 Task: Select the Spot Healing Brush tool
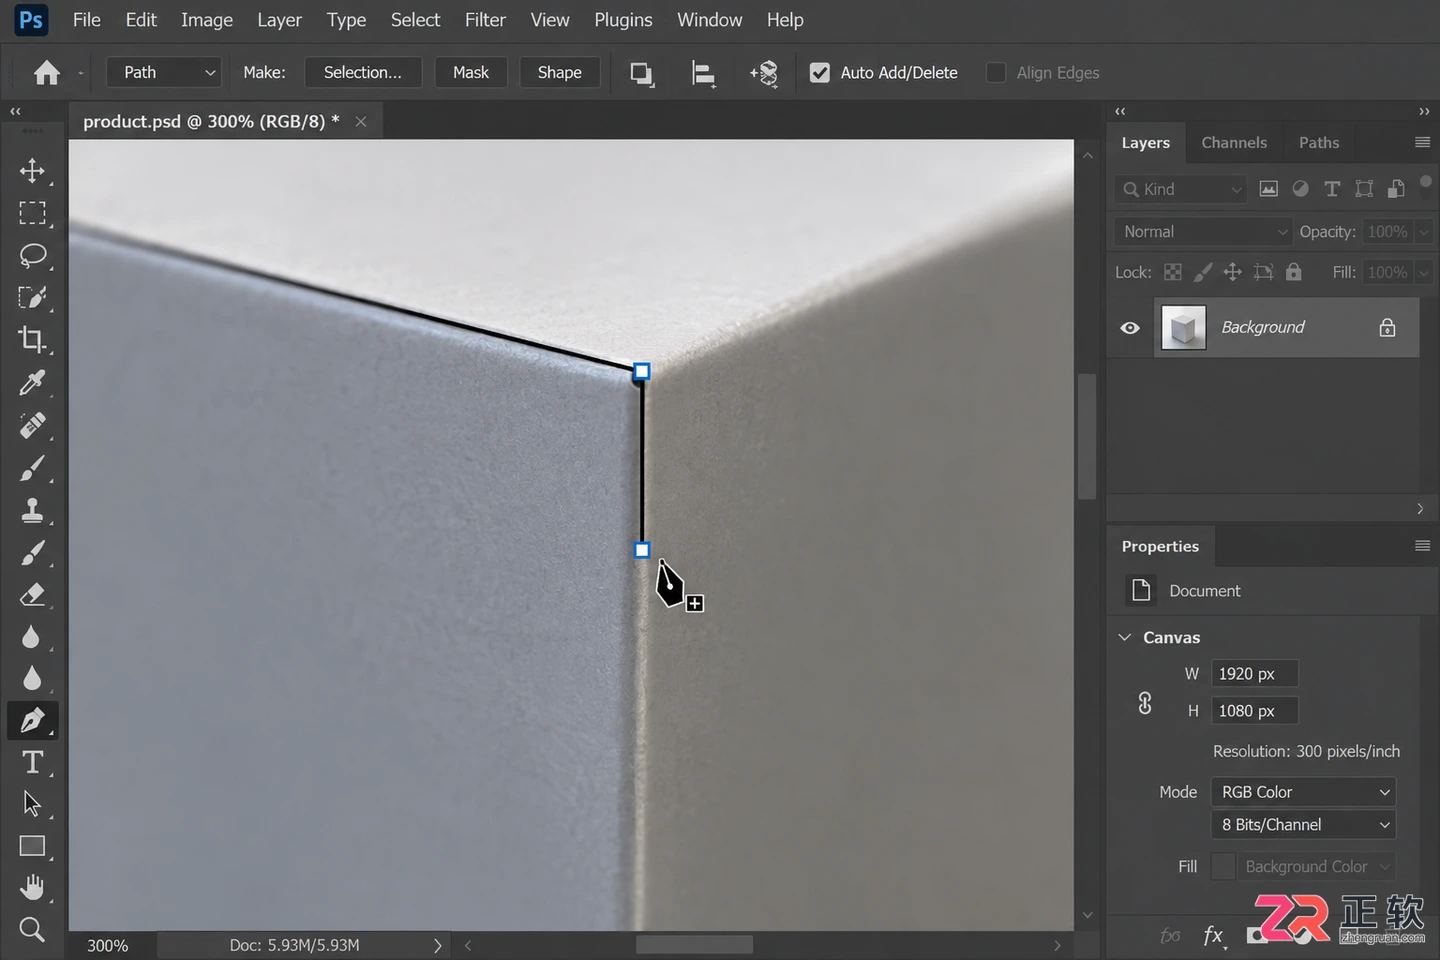tap(32, 425)
